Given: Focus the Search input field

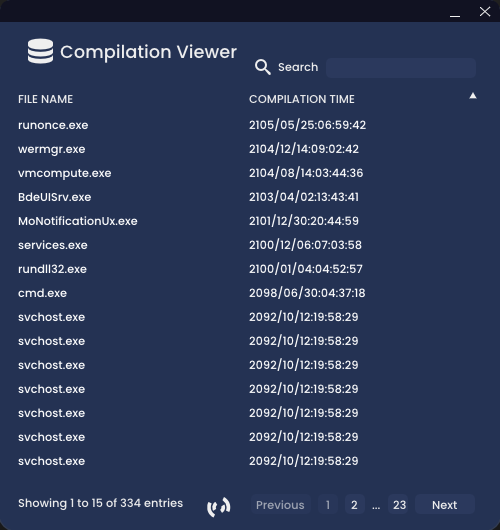Looking at the screenshot, I should pyautogui.click(x=401, y=68).
